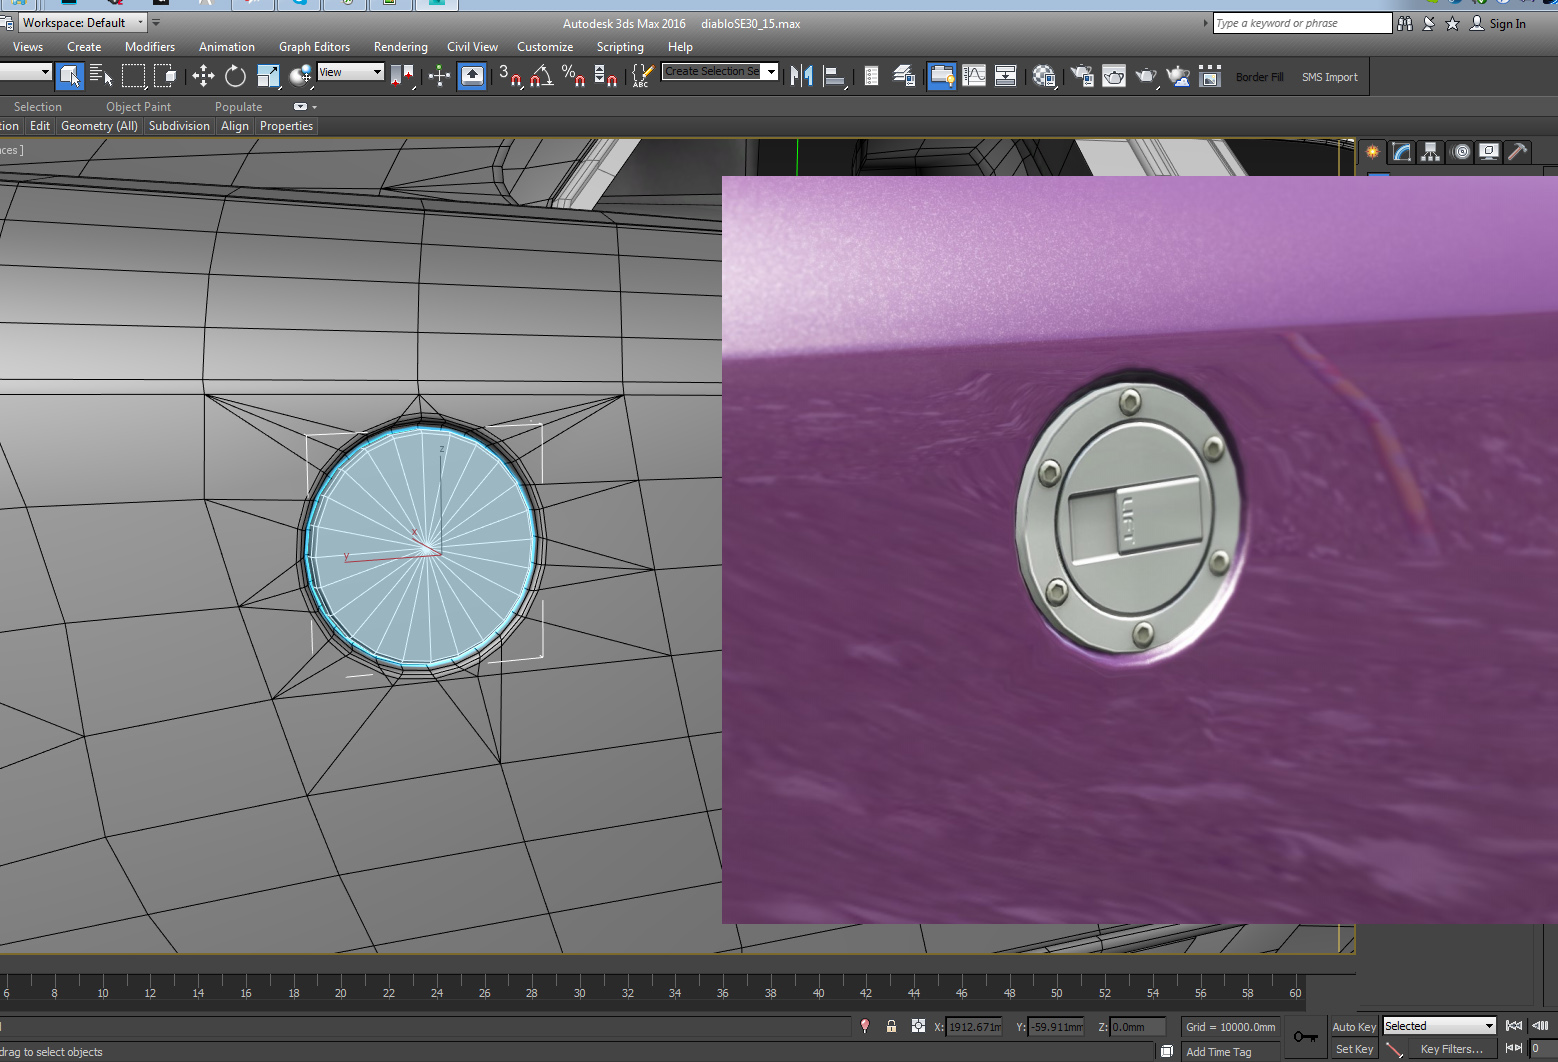The width and height of the screenshot is (1558, 1062).
Task: Open the Key Filters dialog
Action: coord(1451,1049)
